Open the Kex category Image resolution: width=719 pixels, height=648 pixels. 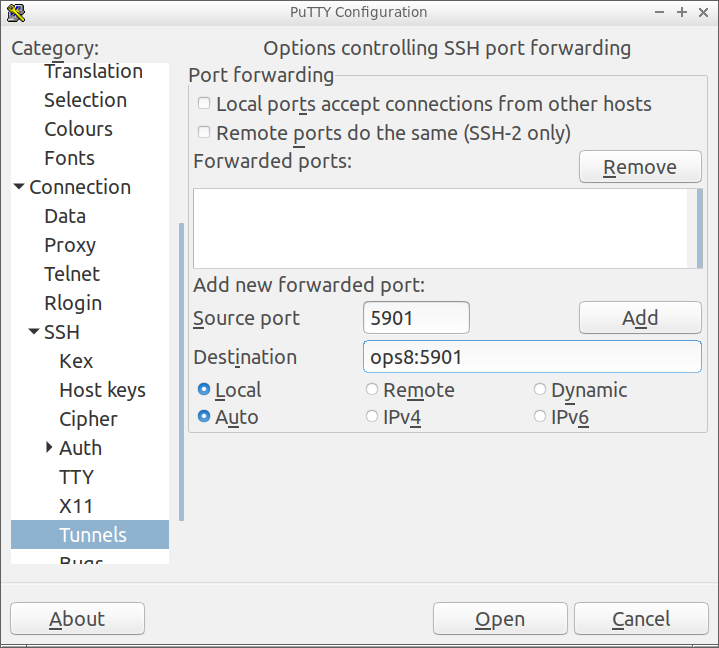(x=76, y=361)
